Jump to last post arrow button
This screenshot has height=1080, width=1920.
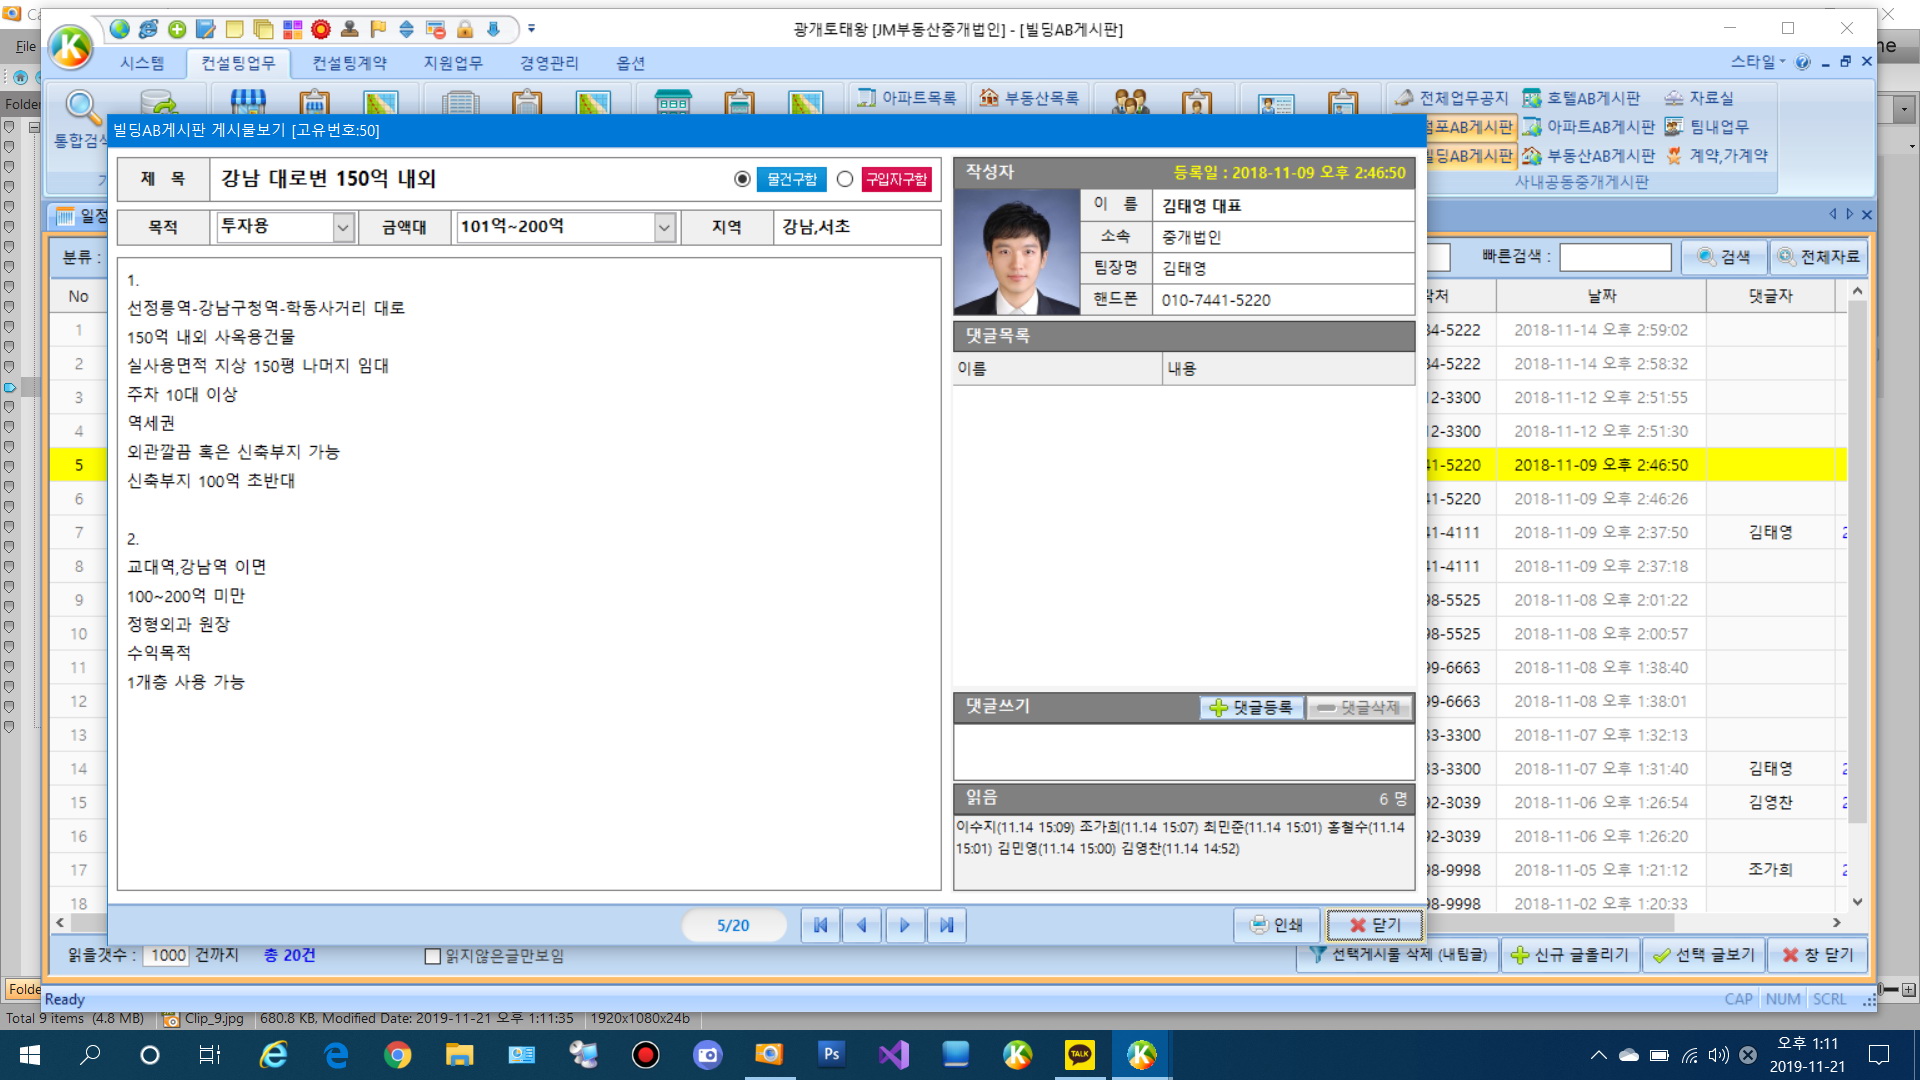point(946,925)
